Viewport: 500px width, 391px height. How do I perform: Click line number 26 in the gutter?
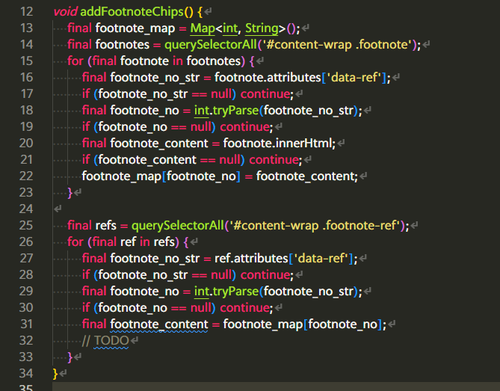[x=26, y=242]
